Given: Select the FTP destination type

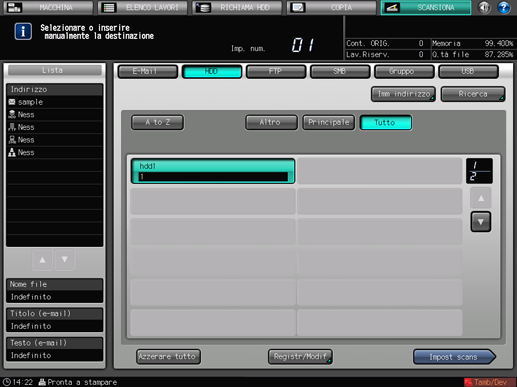Looking at the screenshot, I should tap(276, 71).
